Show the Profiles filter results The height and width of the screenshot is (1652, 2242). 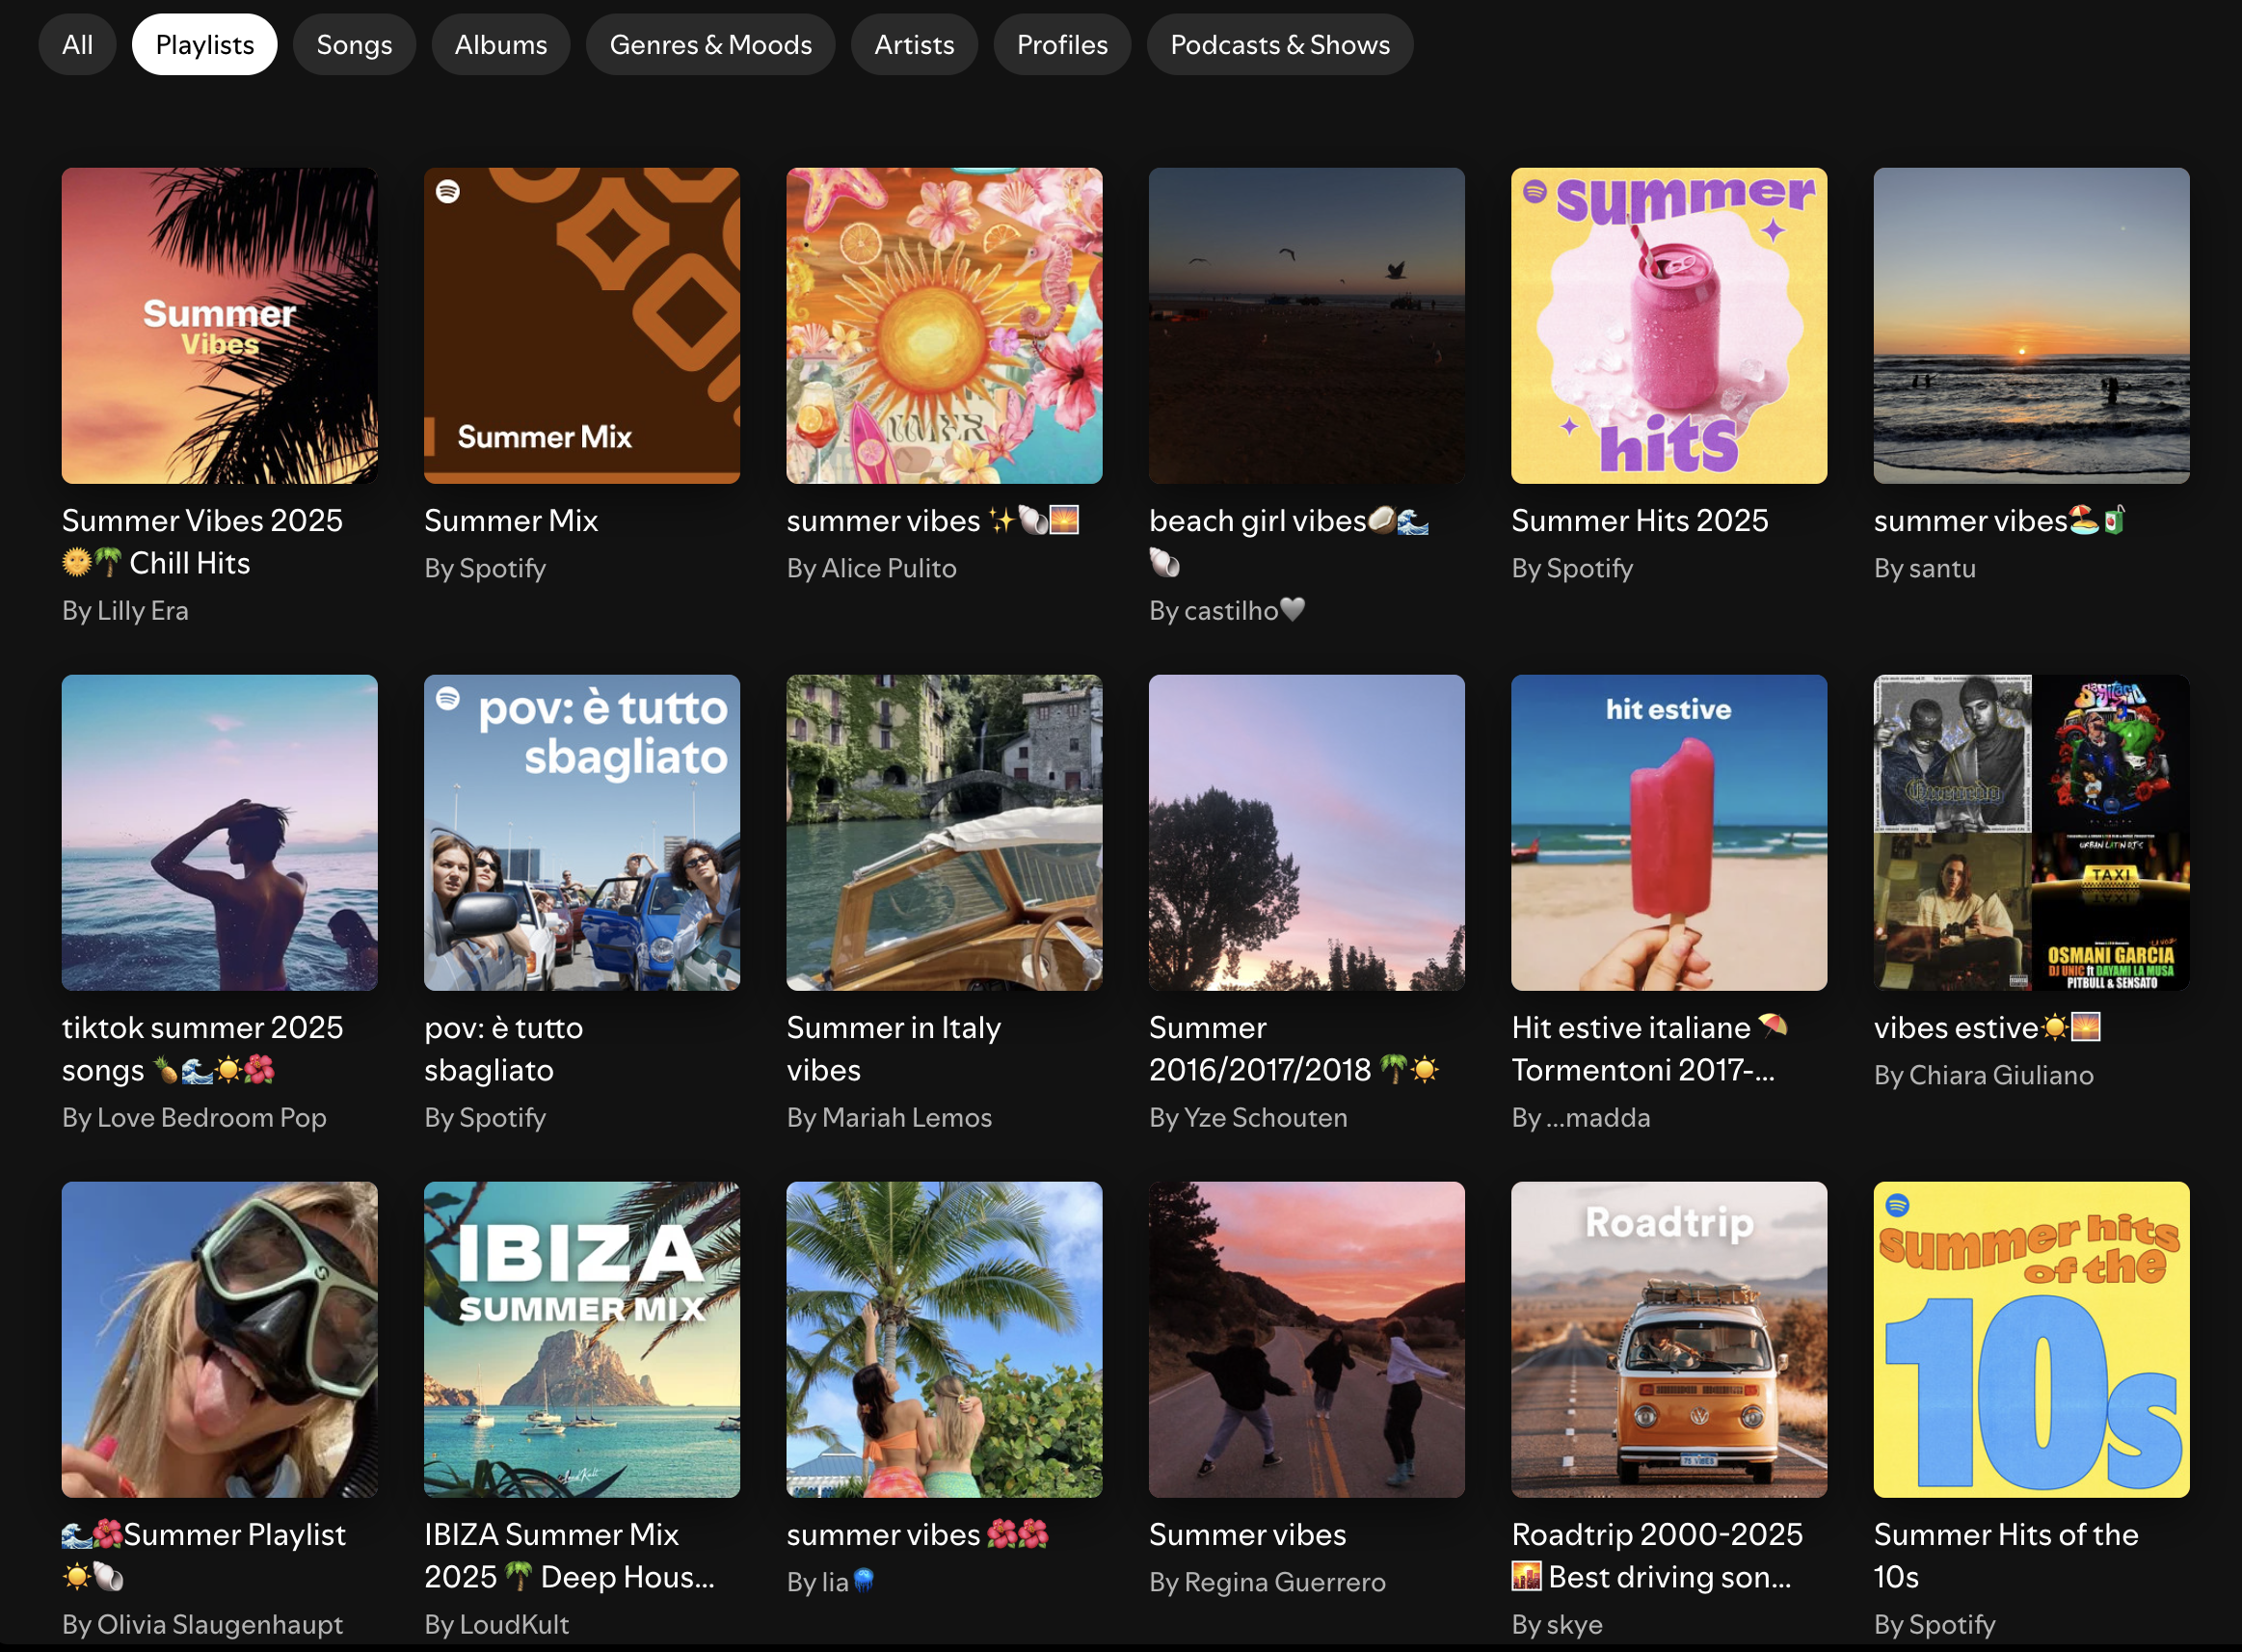point(1062,44)
